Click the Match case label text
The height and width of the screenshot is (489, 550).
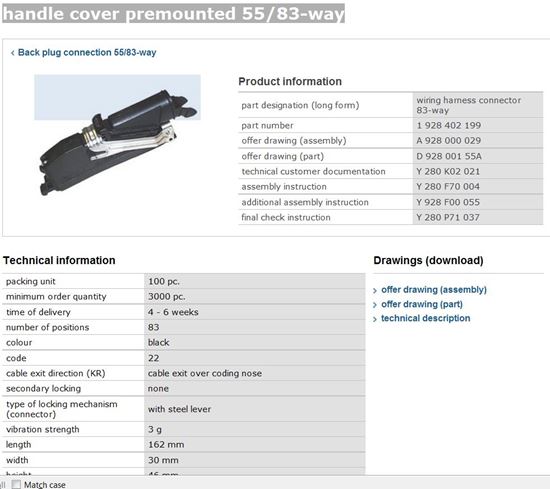(x=45, y=485)
